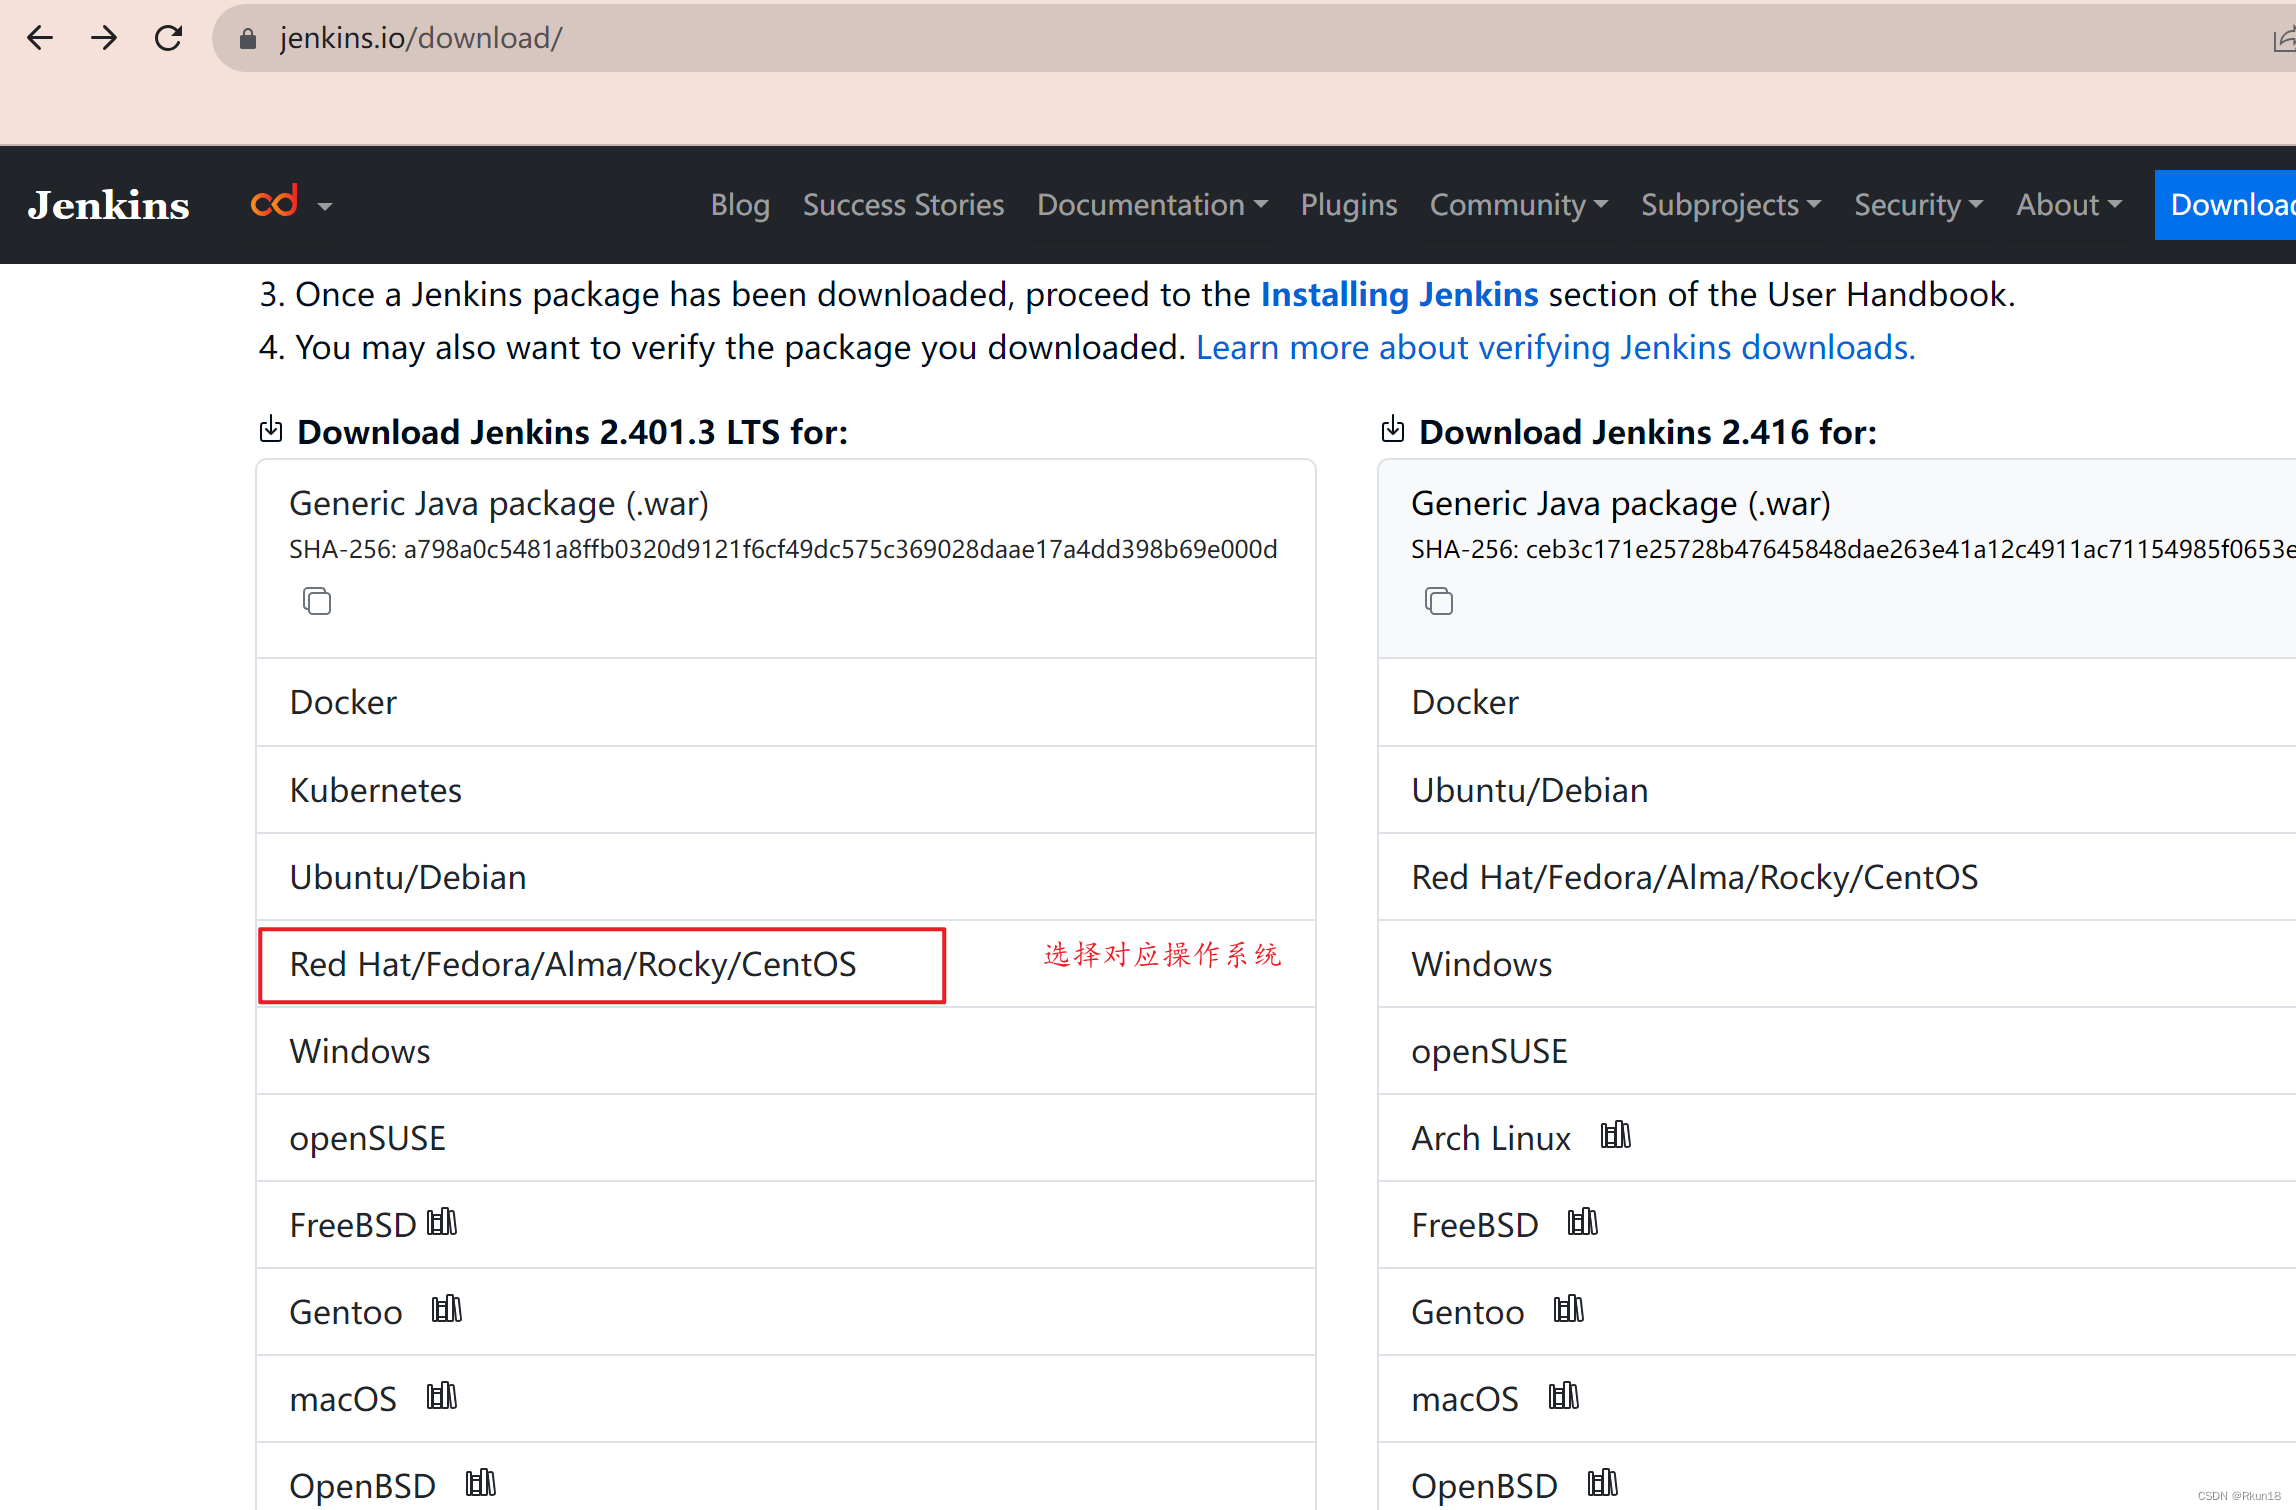This screenshot has height=1510, width=2296.
Task: Click third-party icon next to weekly Gentoo
Action: (1569, 1309)
